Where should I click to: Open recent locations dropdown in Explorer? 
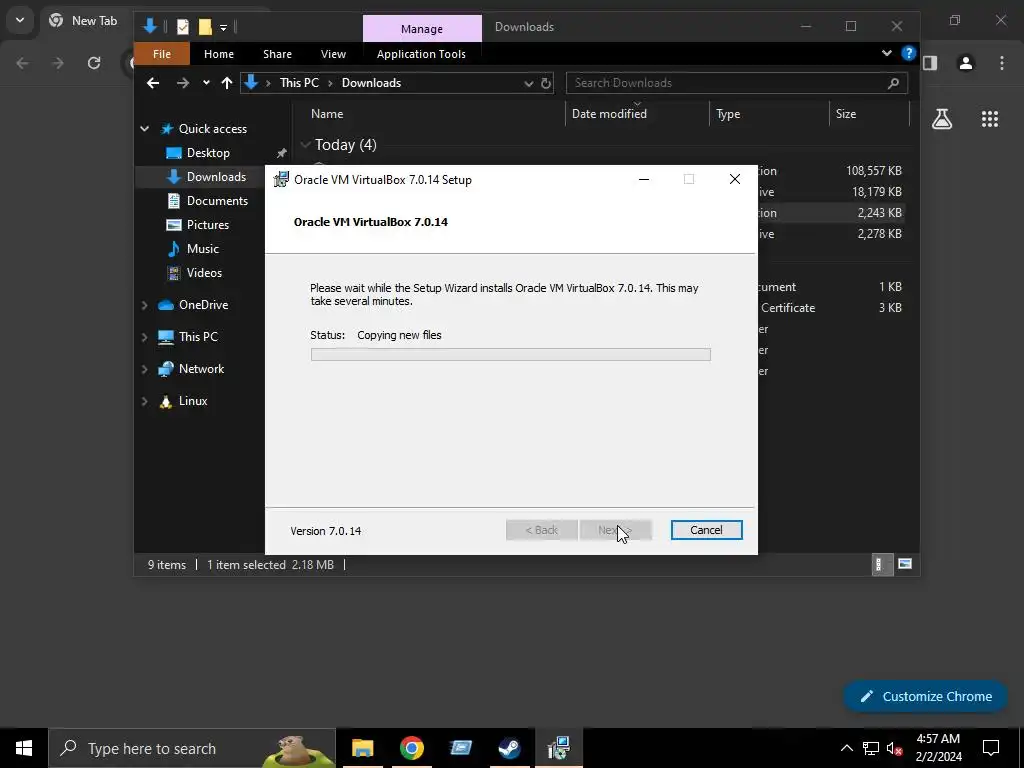click(206, 83)
